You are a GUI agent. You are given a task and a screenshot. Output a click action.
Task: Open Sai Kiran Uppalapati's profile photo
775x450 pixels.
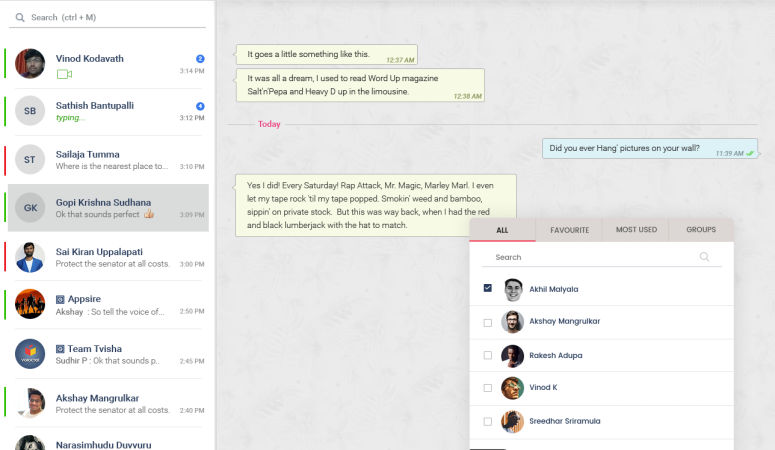[30, 257]
